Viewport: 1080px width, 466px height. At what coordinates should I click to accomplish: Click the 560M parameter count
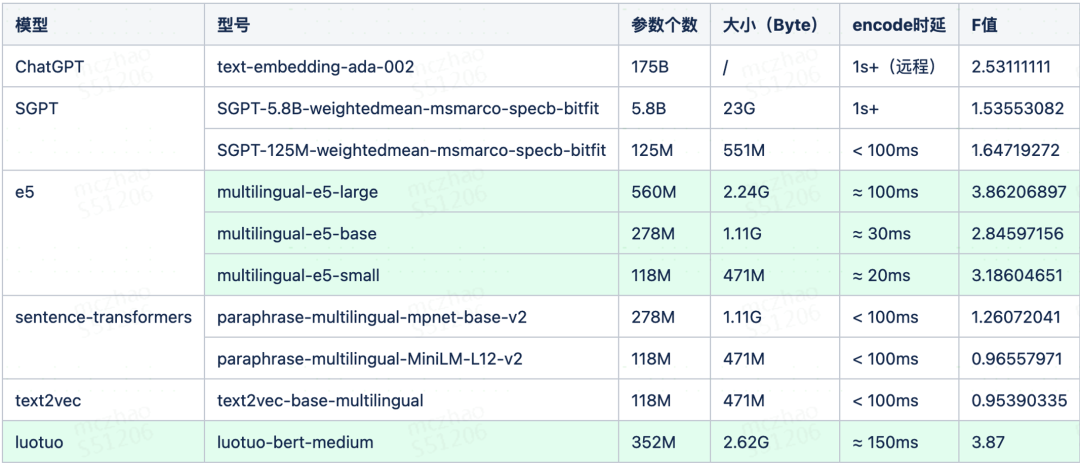point(654,192)
